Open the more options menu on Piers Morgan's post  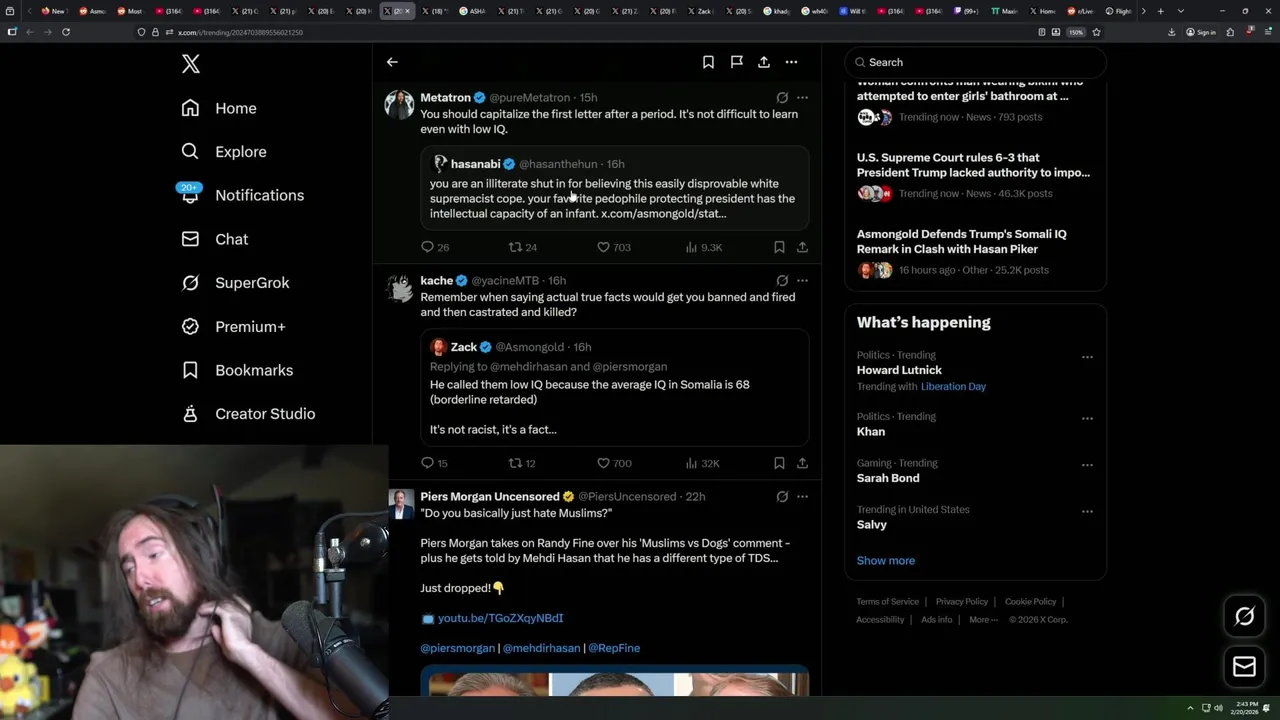[x=802, y=497]
